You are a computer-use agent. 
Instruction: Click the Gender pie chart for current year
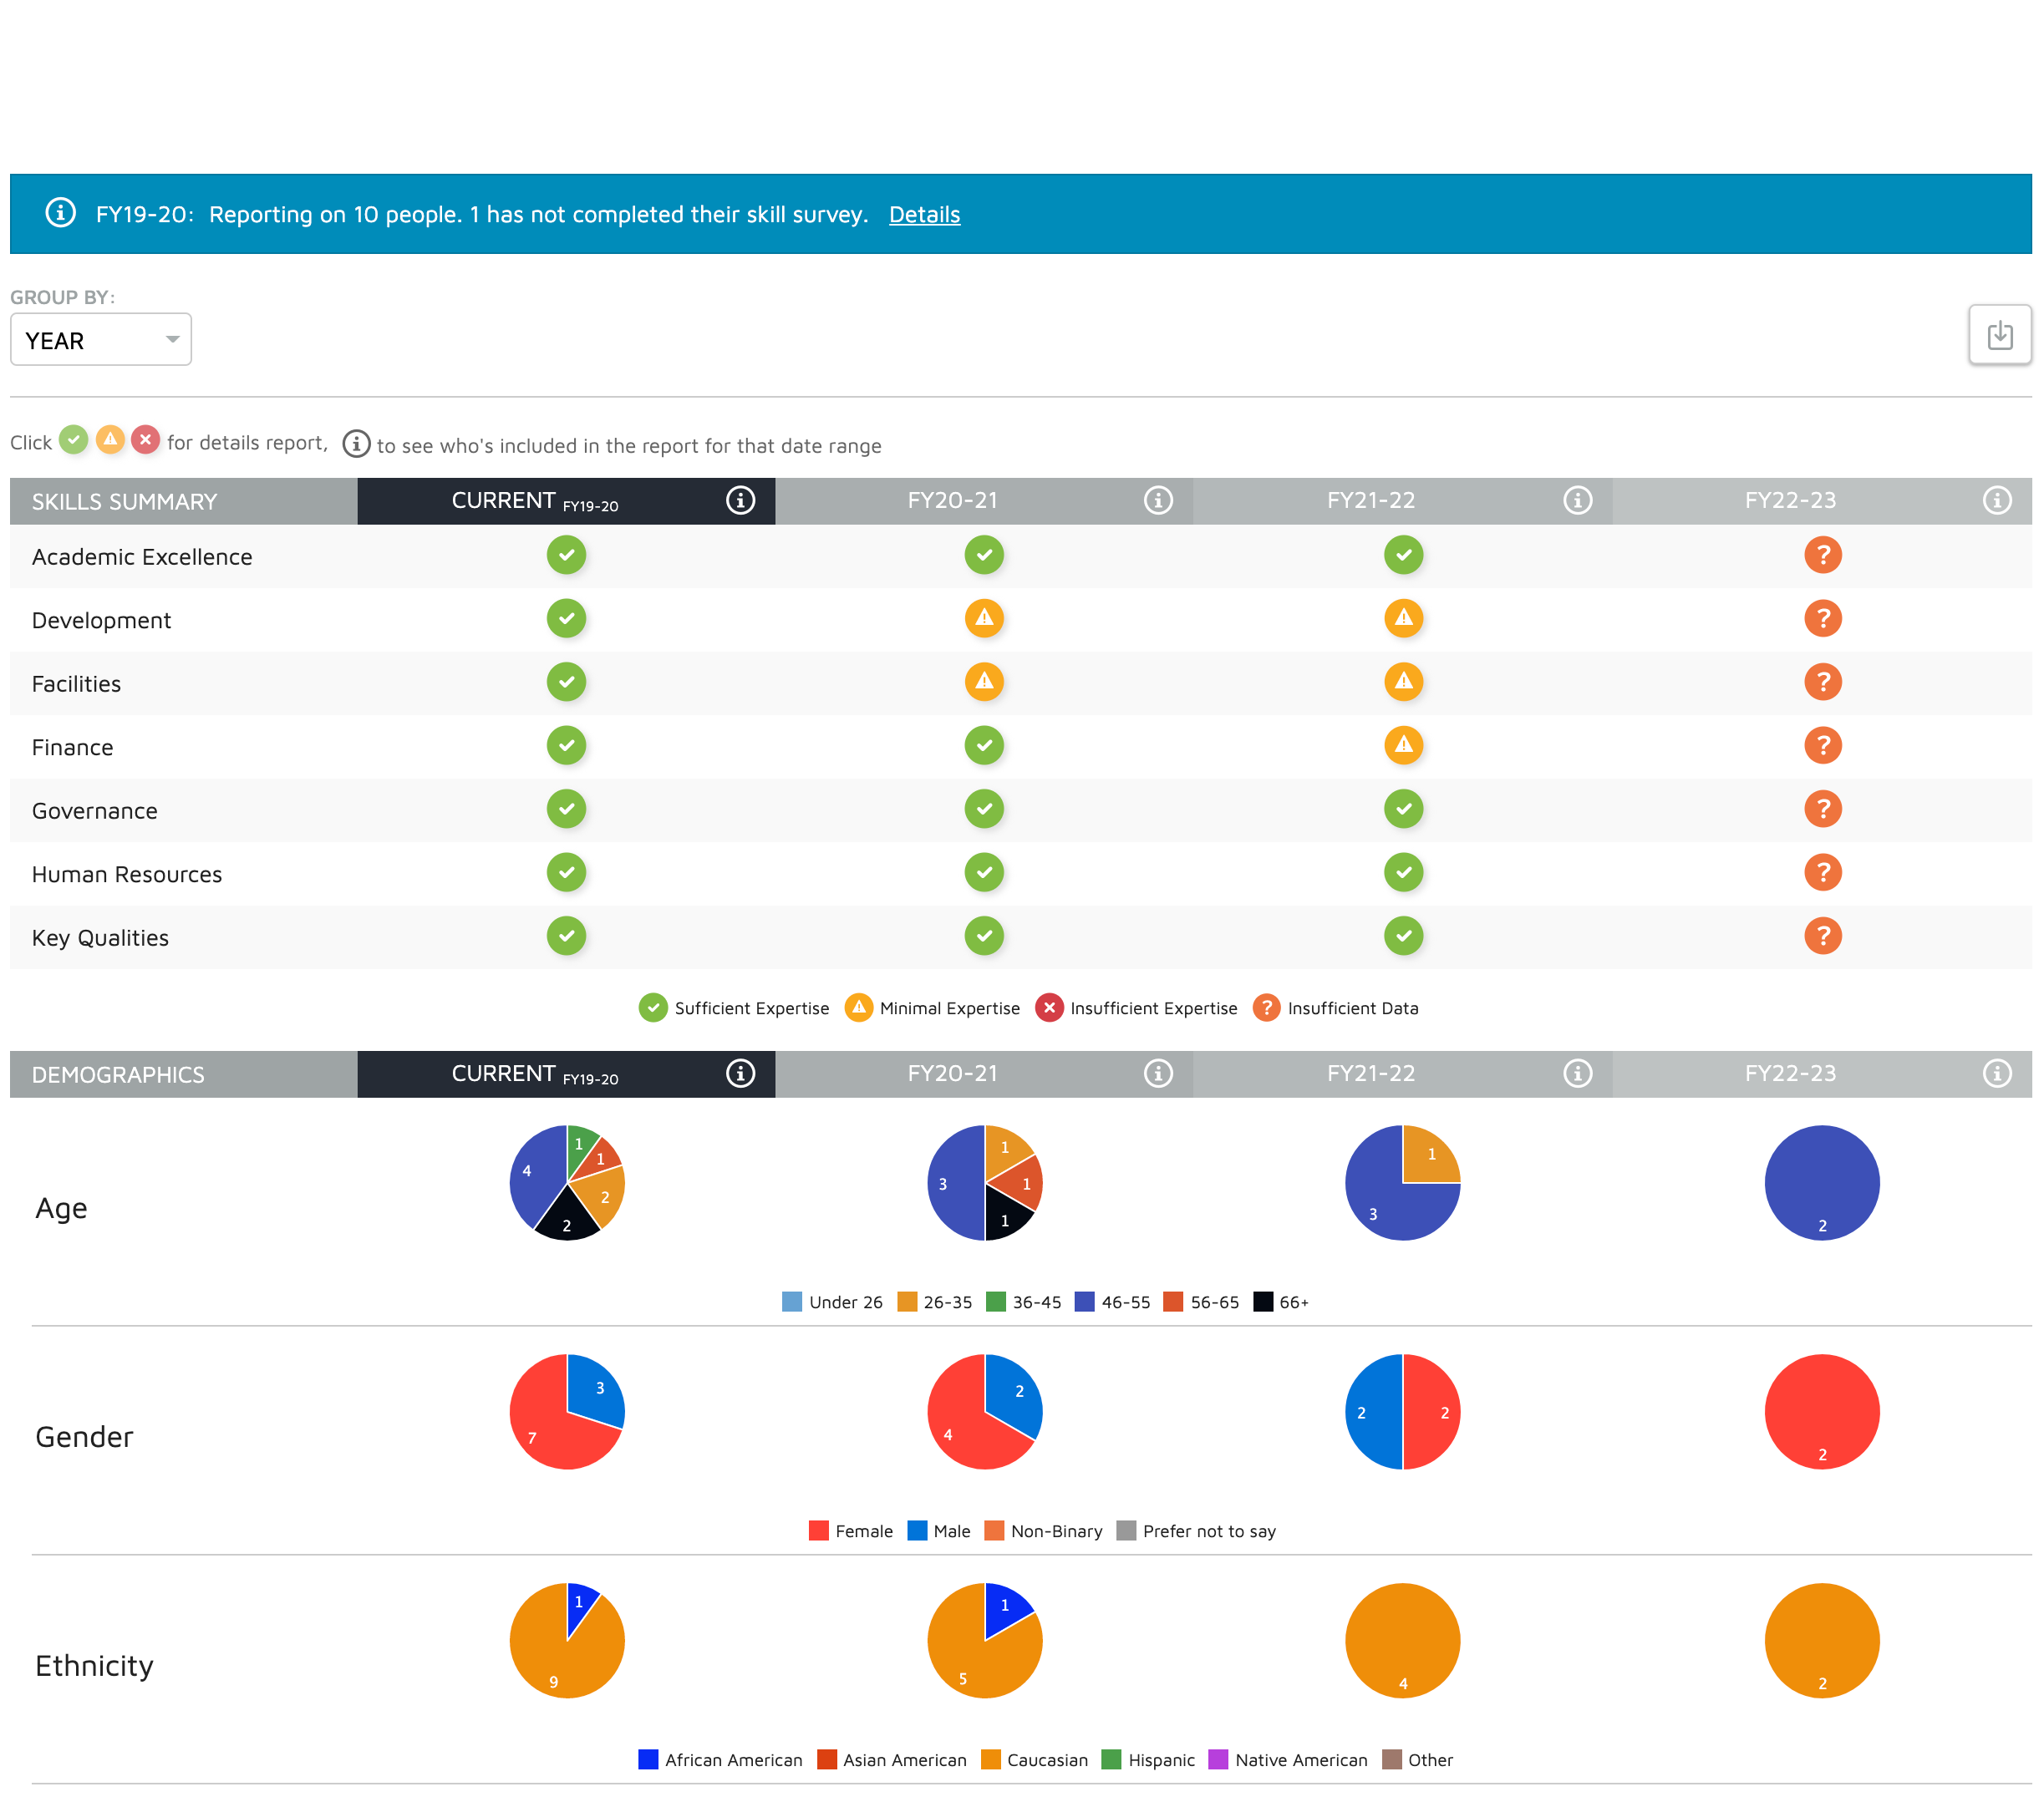(567, 1412)
